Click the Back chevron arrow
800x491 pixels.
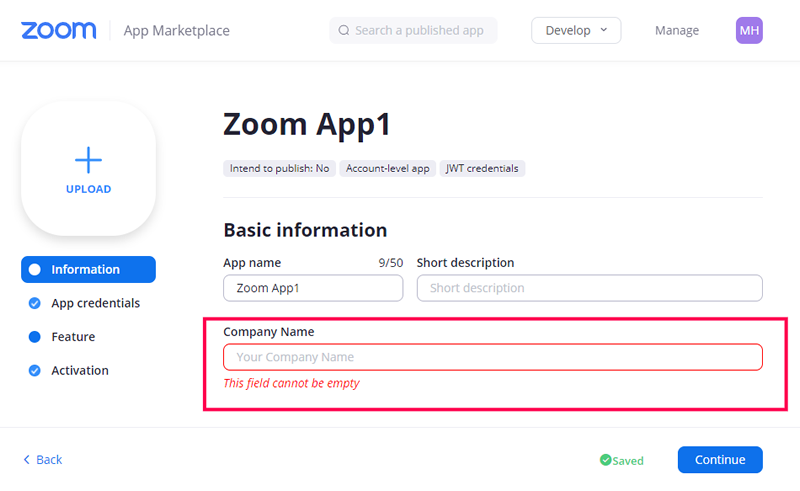coord(27,459)
